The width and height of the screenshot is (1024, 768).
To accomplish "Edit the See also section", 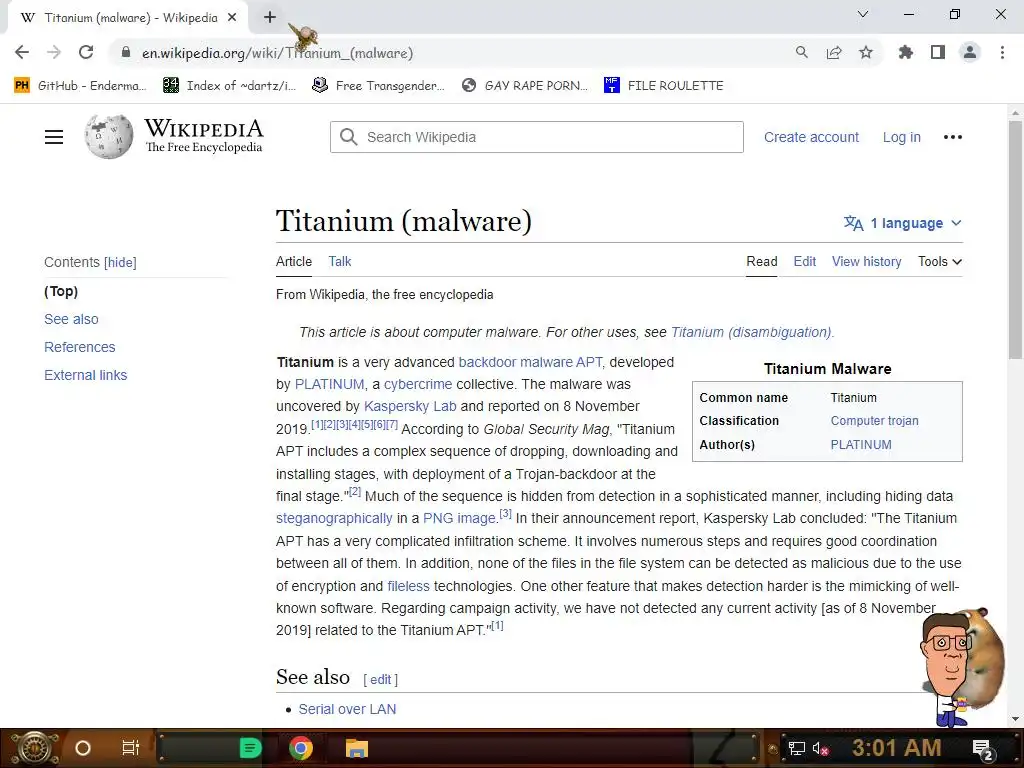I will pyautogui.click(x=380, y=680).
